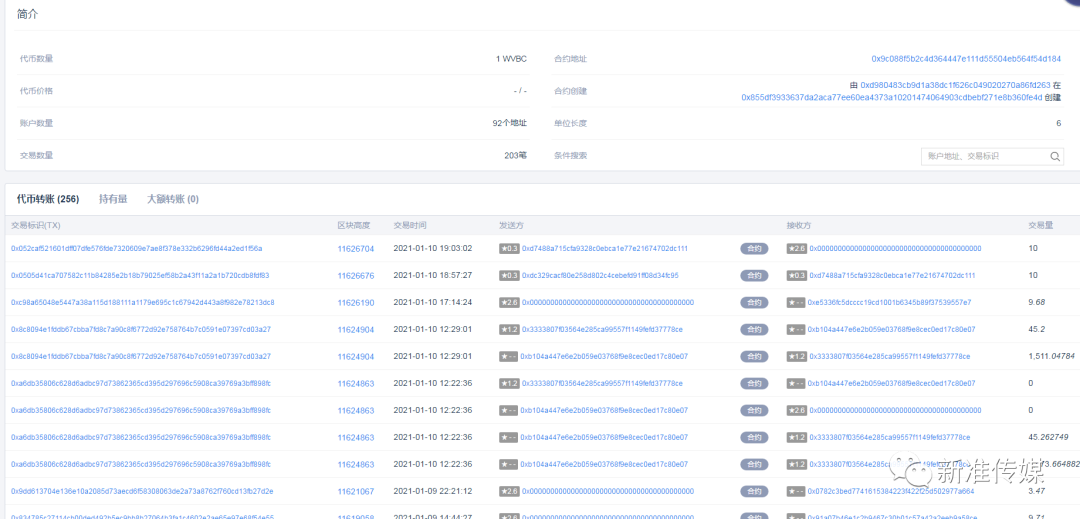Click the 203笔 transaction count value
1080x519 pixels.
pos(515,156)
